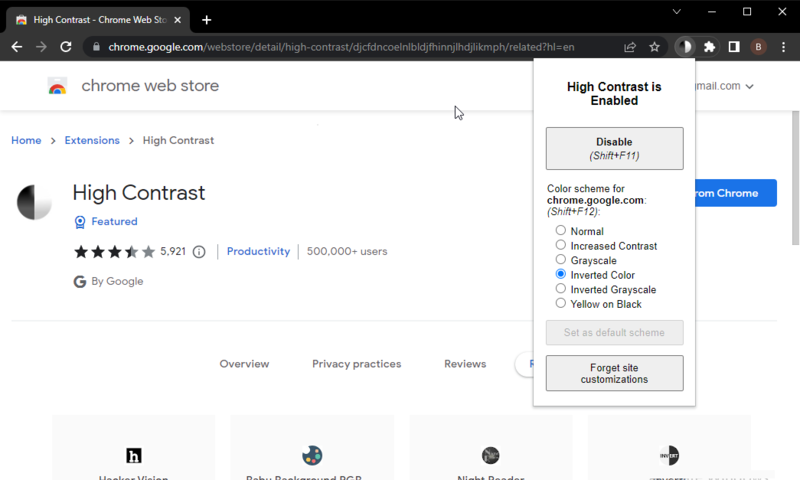Open the Reviews tab

click(465, 364)
